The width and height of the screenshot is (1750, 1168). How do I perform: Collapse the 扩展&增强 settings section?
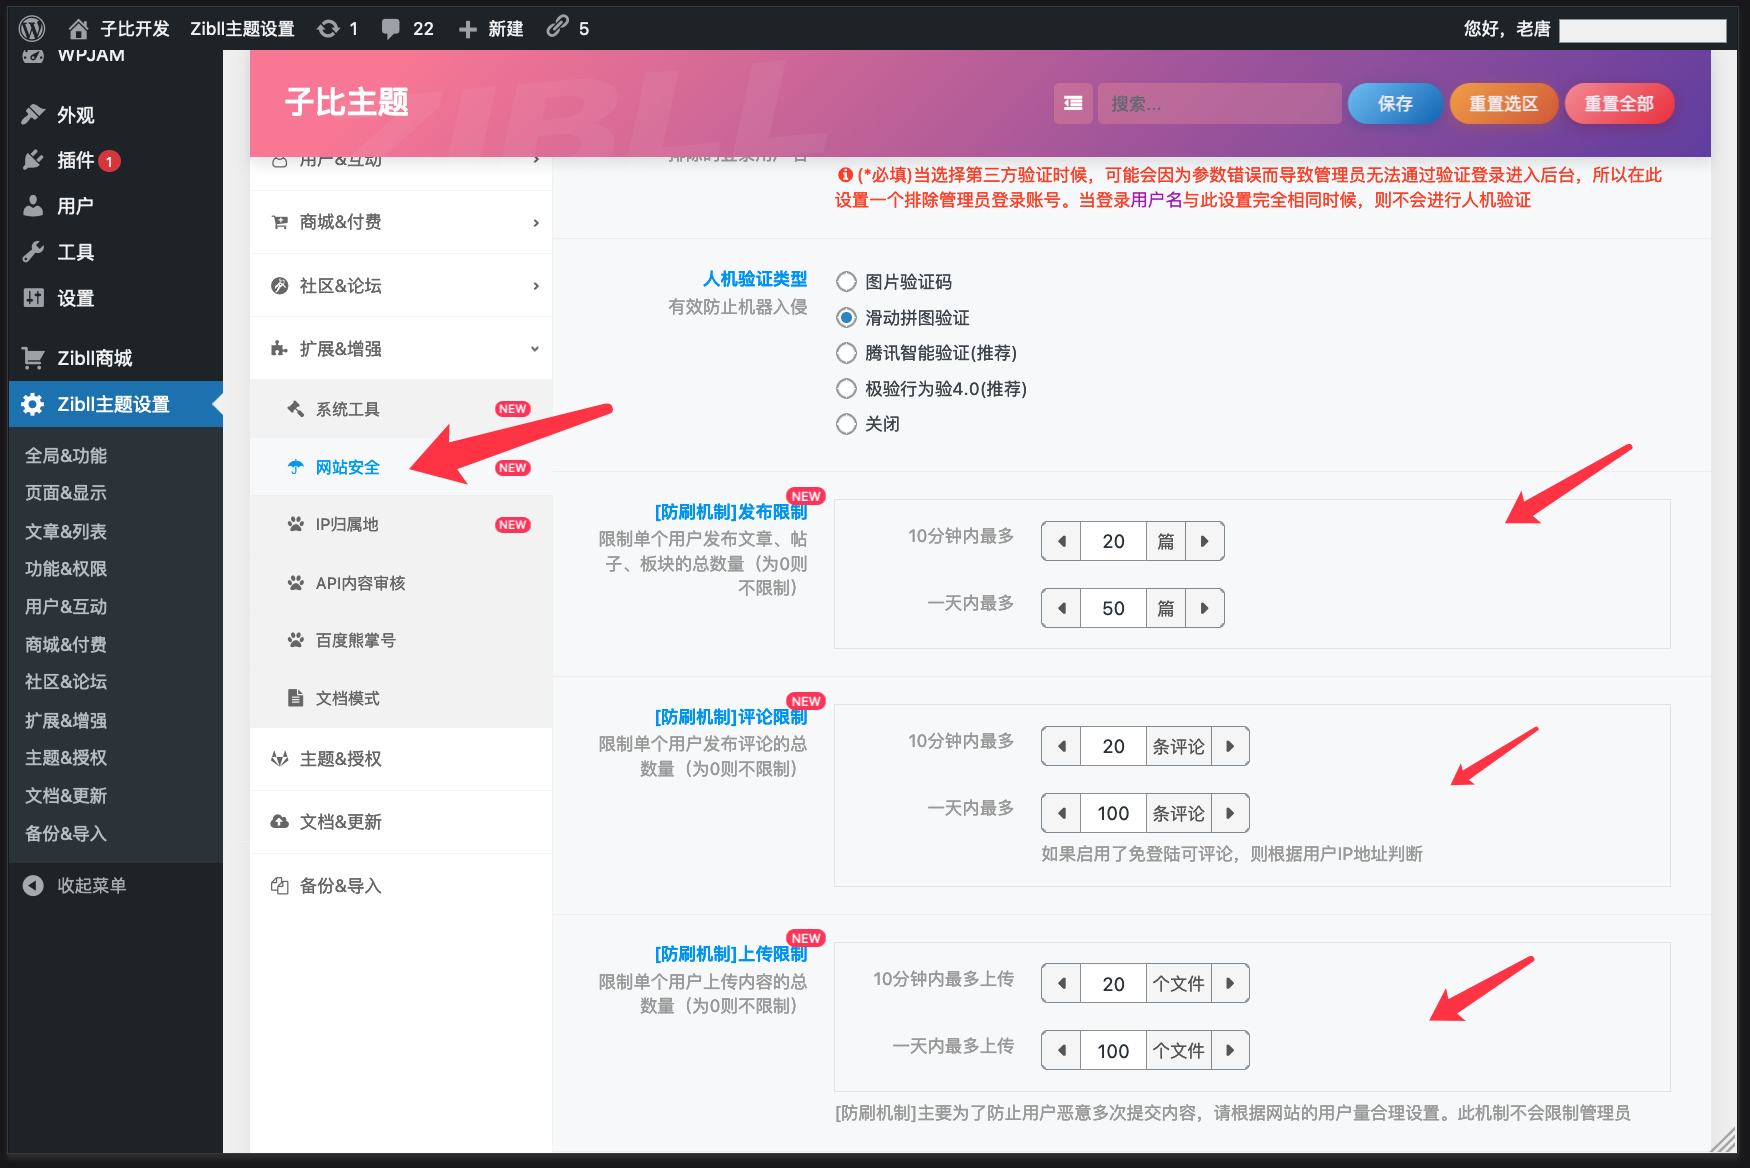click(x=399, y=348)
